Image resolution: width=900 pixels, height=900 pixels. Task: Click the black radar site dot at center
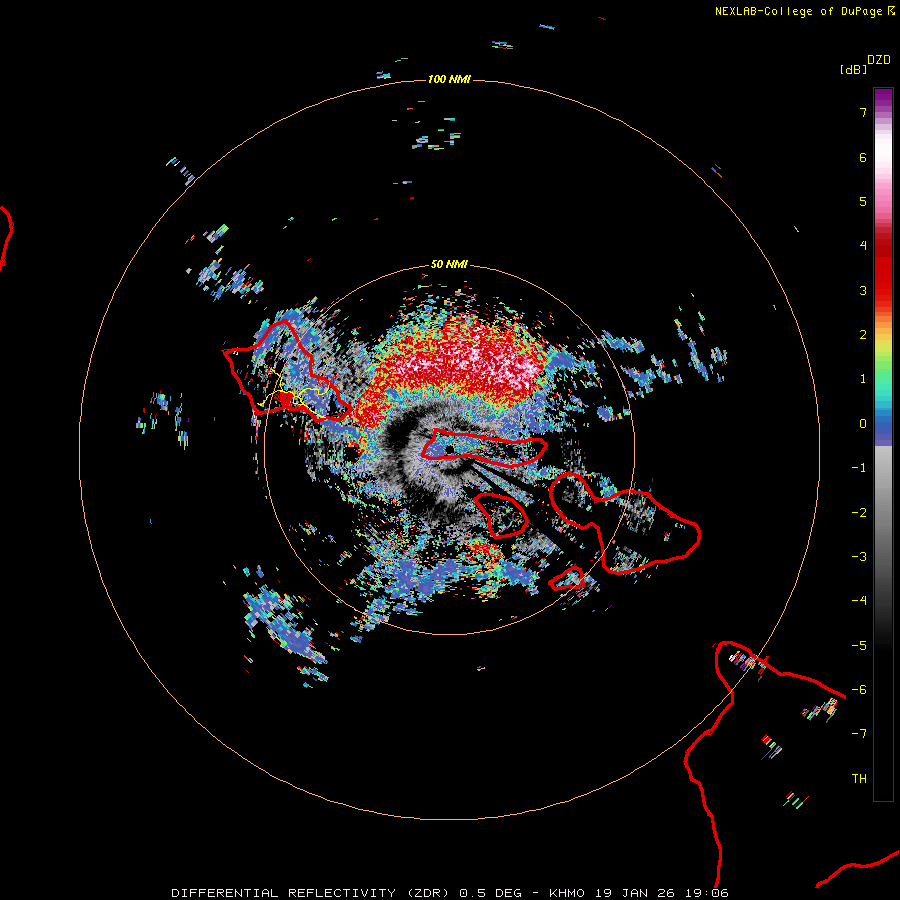[449, 449]
